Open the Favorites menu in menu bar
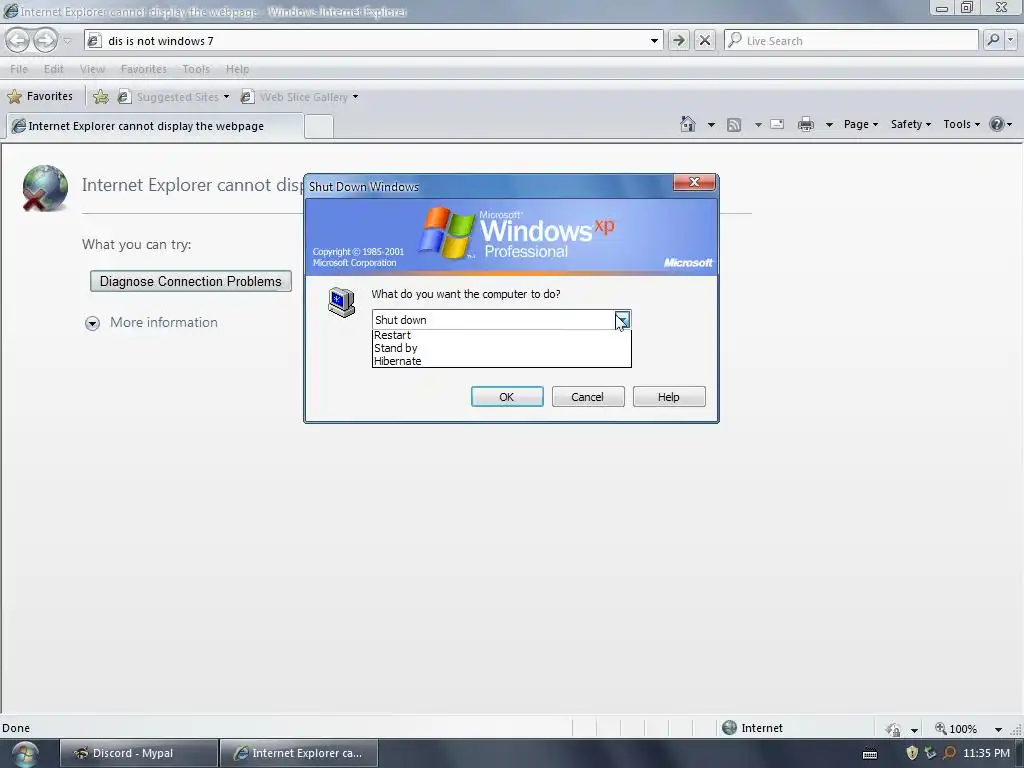Screen dimensions: 1024x768 (144, 69)
